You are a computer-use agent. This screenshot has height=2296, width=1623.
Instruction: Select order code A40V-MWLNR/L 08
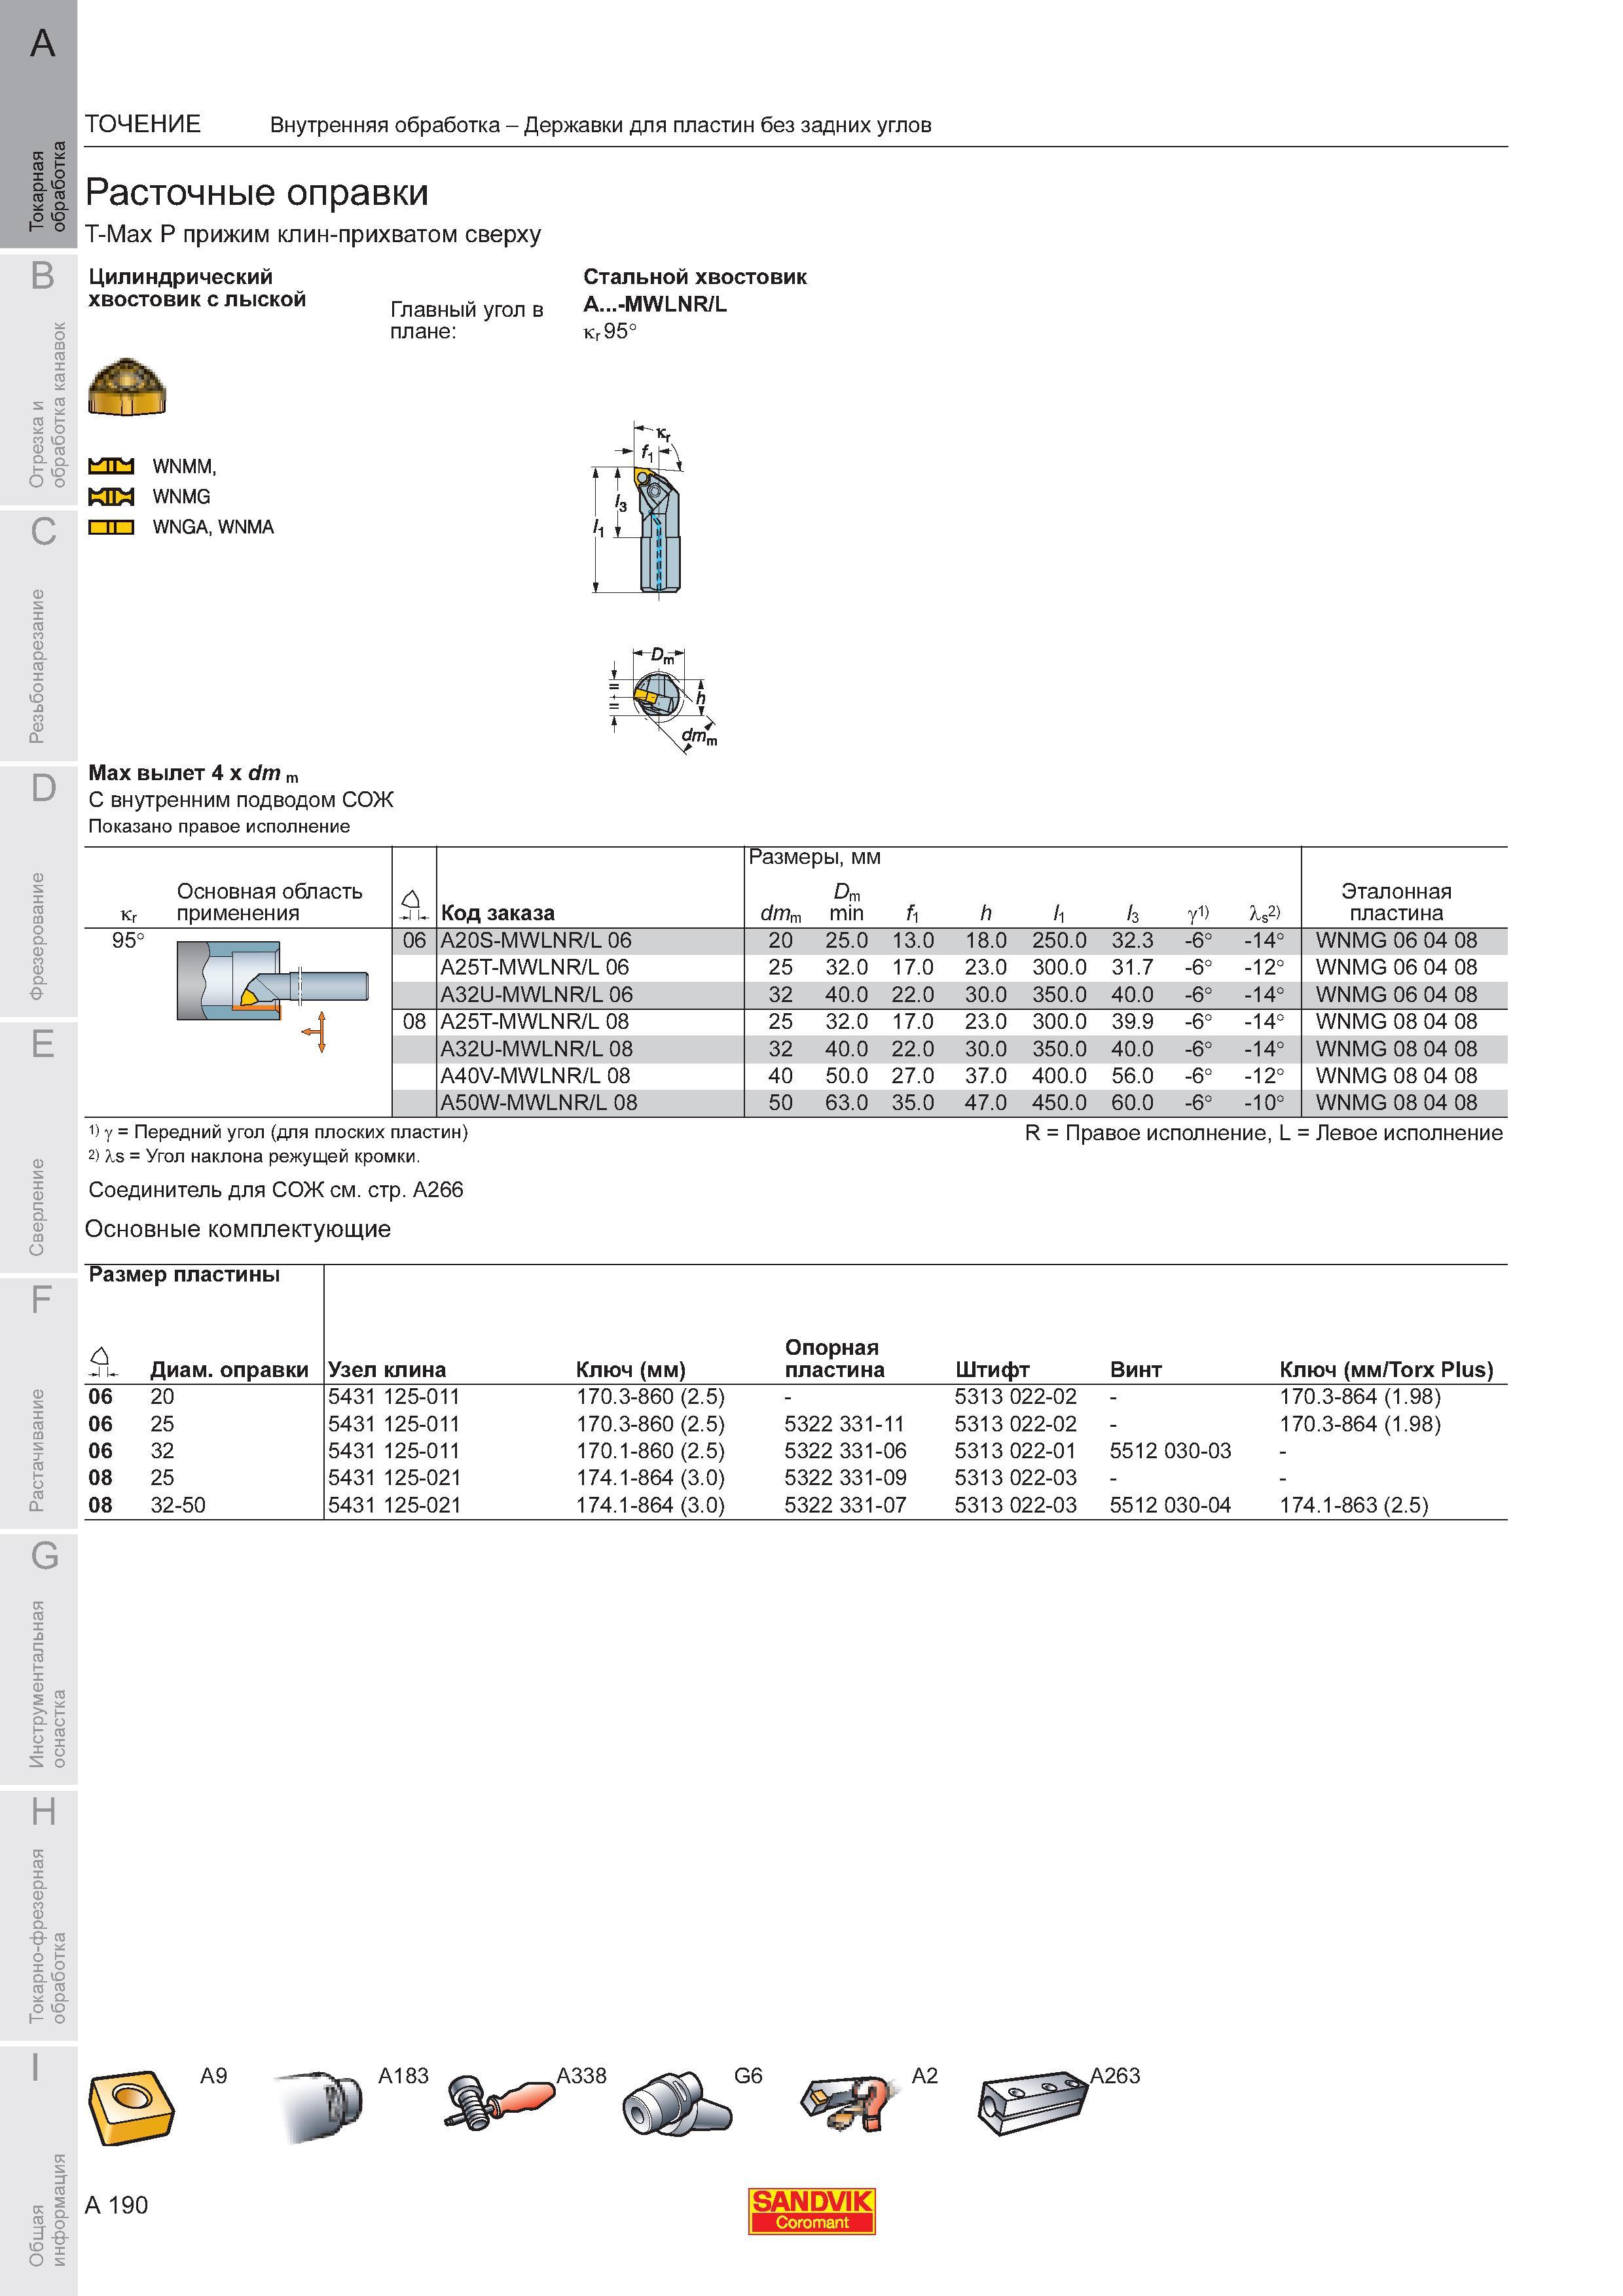point(535,1075)
